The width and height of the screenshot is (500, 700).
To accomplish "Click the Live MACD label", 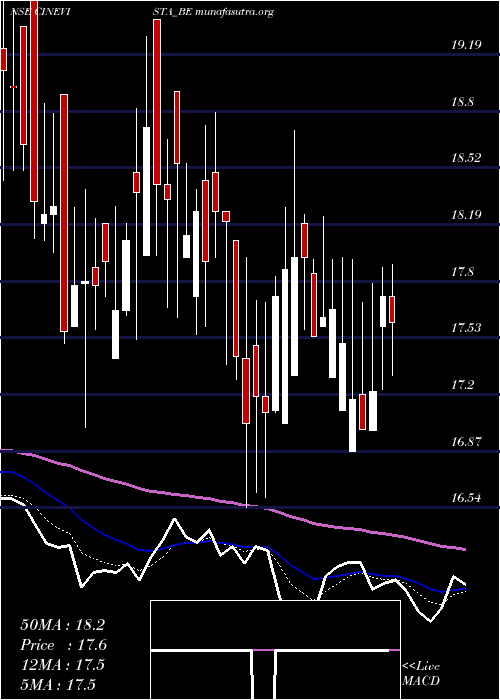I will 421,674.
